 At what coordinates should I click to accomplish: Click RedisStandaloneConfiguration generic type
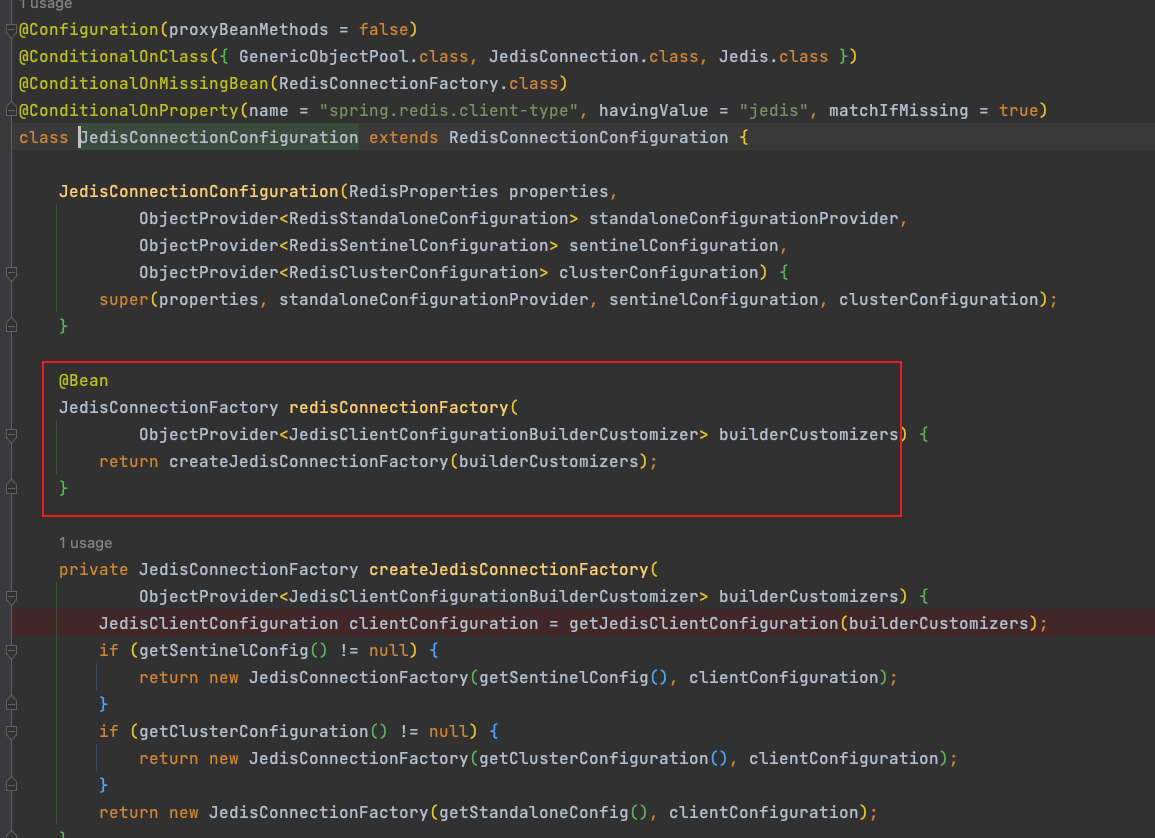(429, 219)
